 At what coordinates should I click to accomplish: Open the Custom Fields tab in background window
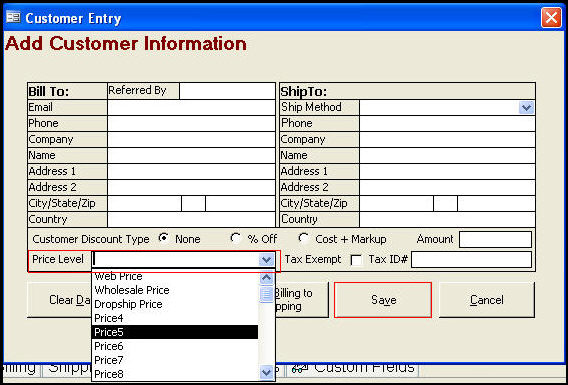tap(353, 369)
